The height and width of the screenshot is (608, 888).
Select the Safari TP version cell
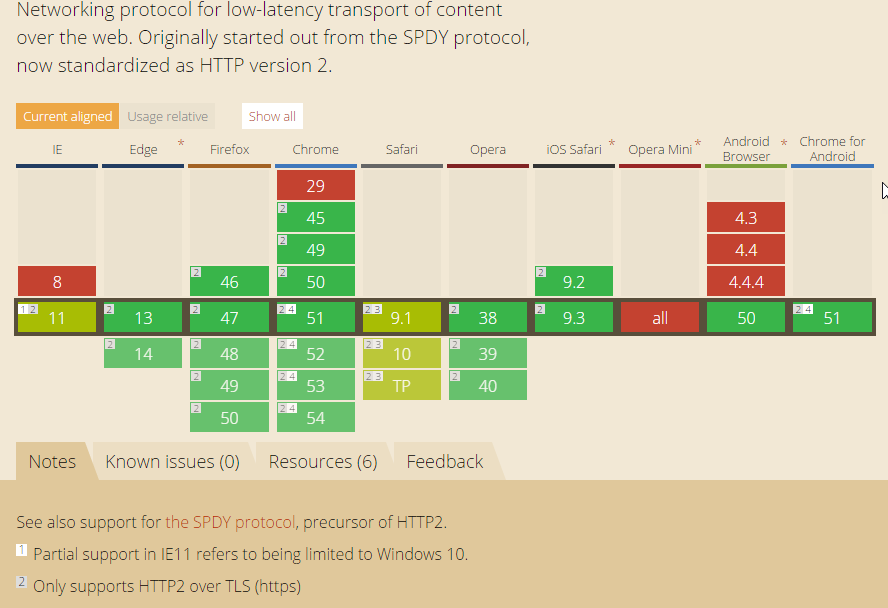click(402, 385)
